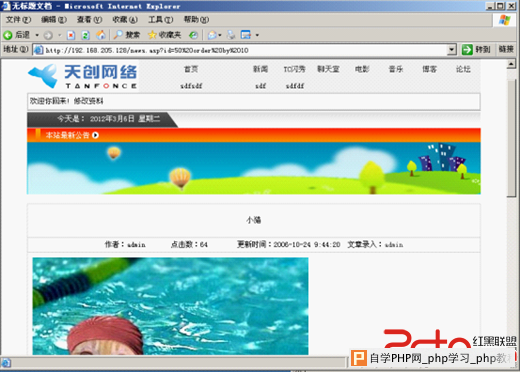Click the 点击数 64 text
The width and height of the screenshot is (520, 372).
(189, 245)
